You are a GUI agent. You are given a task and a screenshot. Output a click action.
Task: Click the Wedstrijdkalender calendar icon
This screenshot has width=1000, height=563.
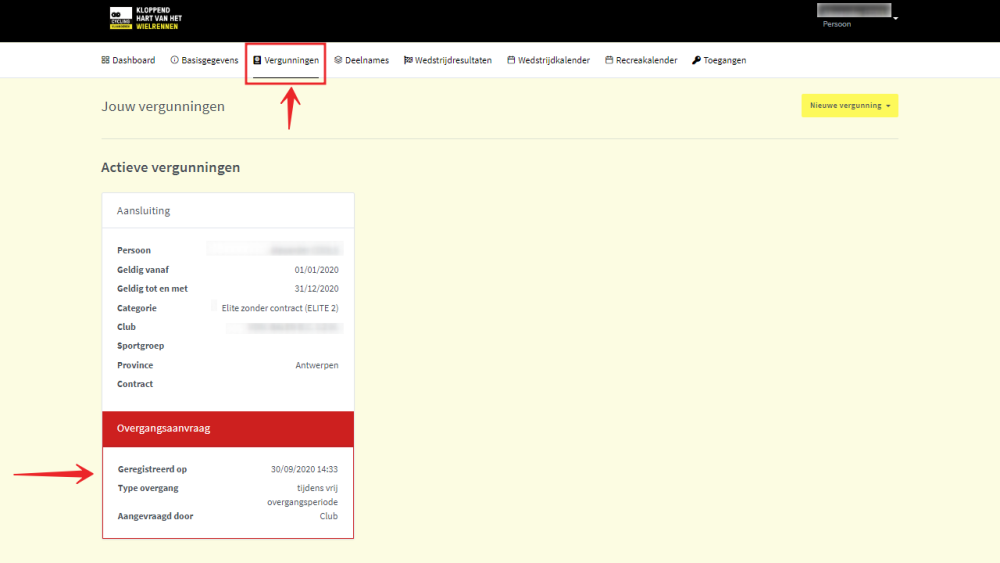click(511, 60)
